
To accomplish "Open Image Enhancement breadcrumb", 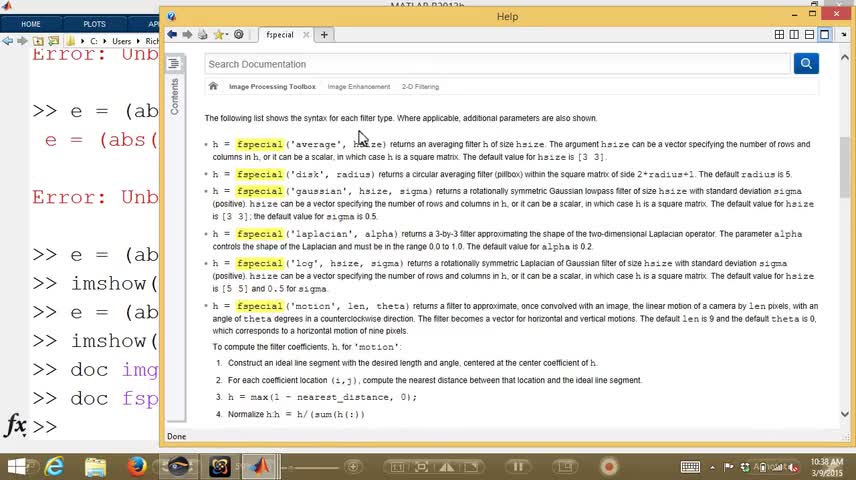I will 359,87.
